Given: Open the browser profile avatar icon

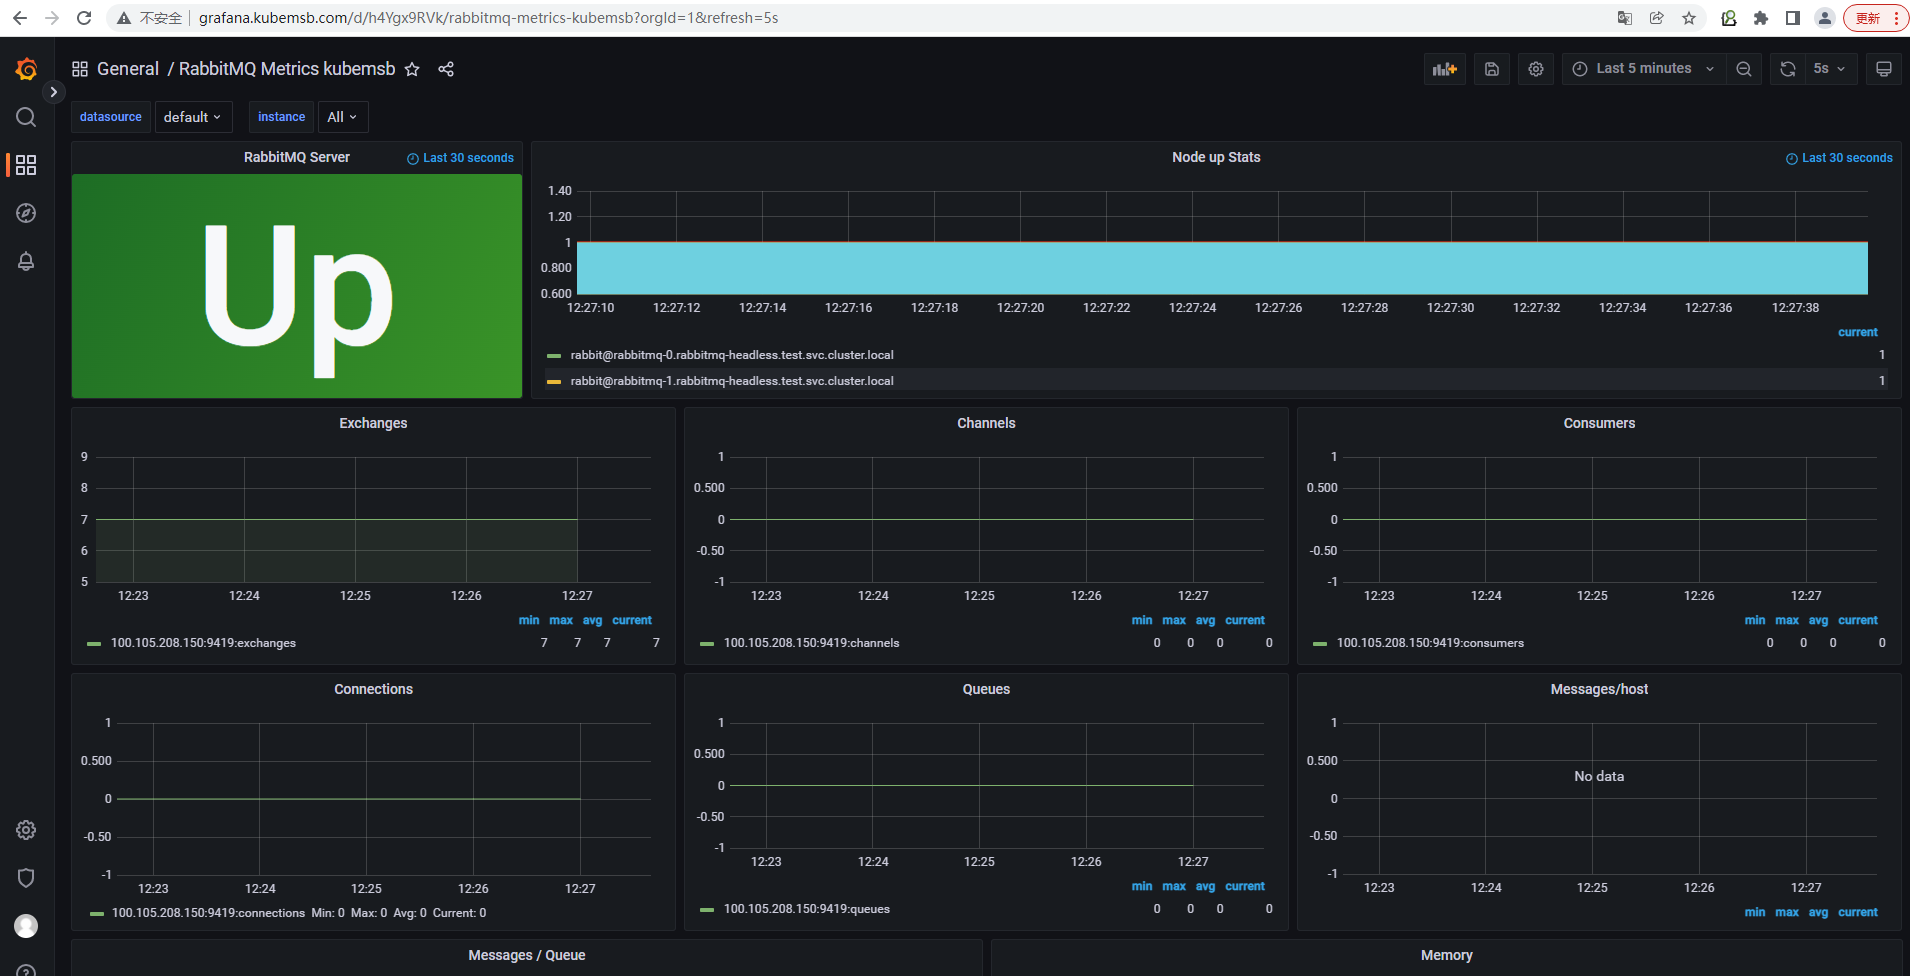Looking at the screenshot, I should coord(1825,18).
